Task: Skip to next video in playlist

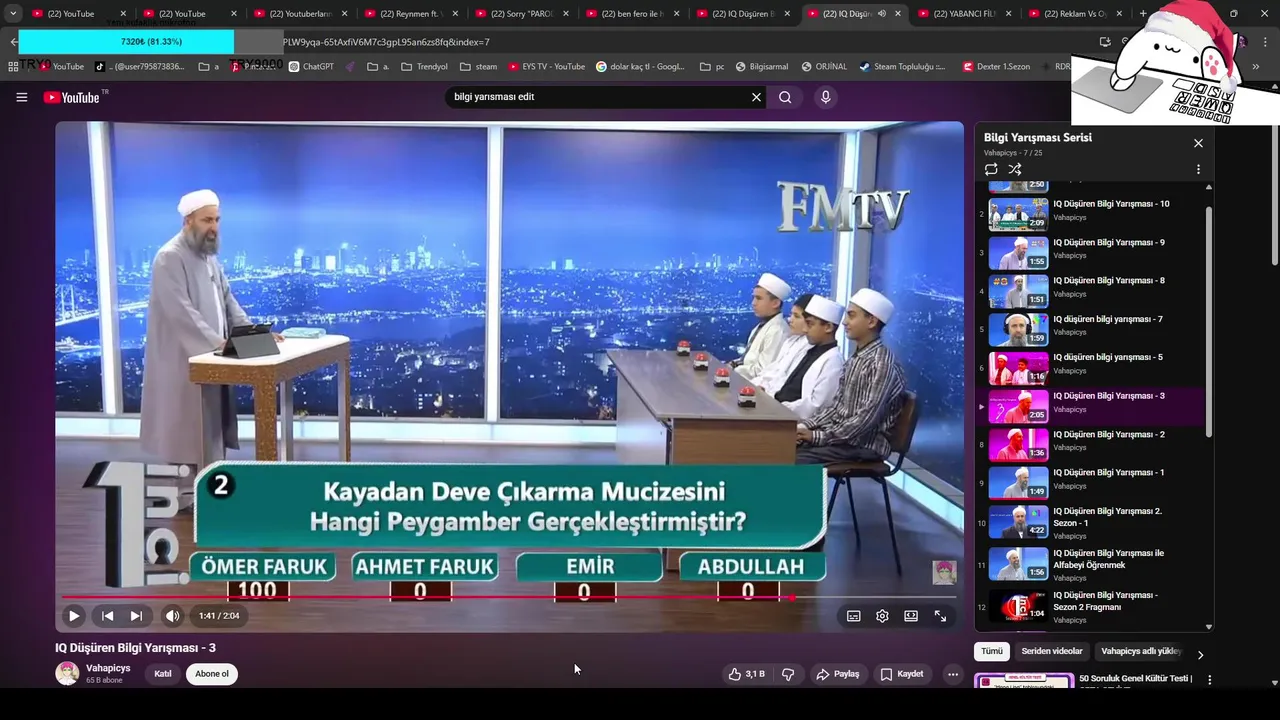Action: tap(136, 616)
